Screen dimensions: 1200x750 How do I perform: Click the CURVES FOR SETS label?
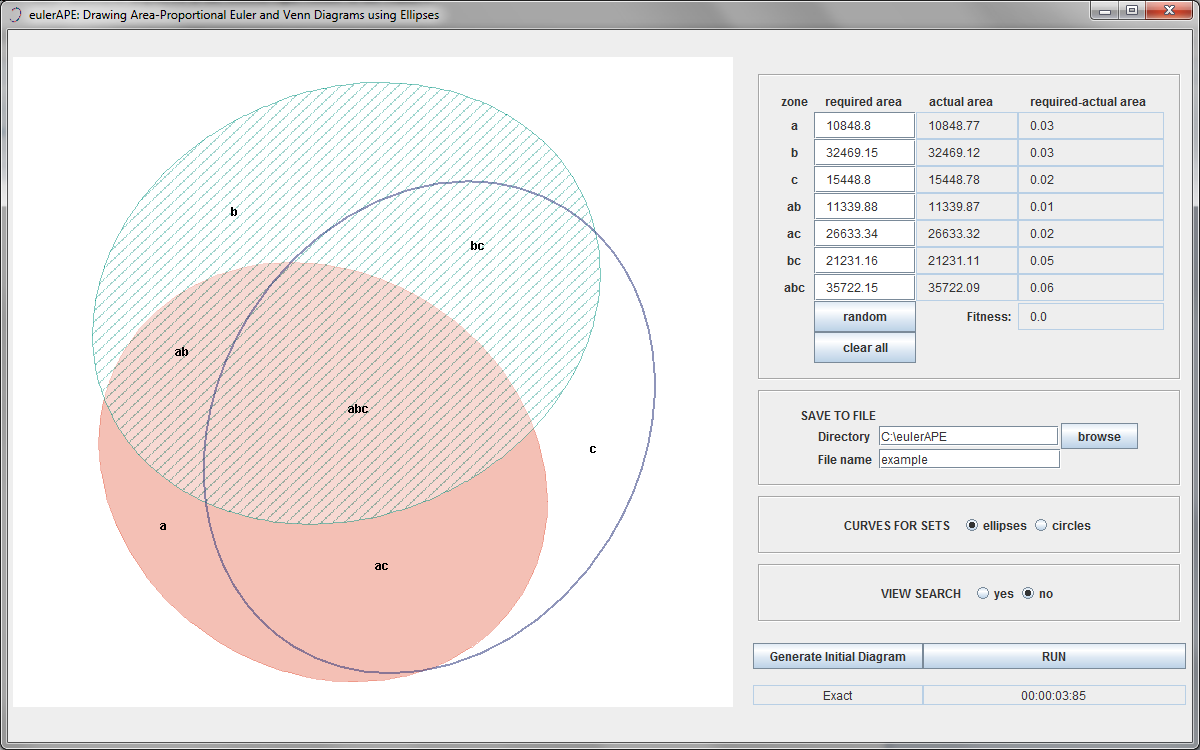tap(897, 526)
